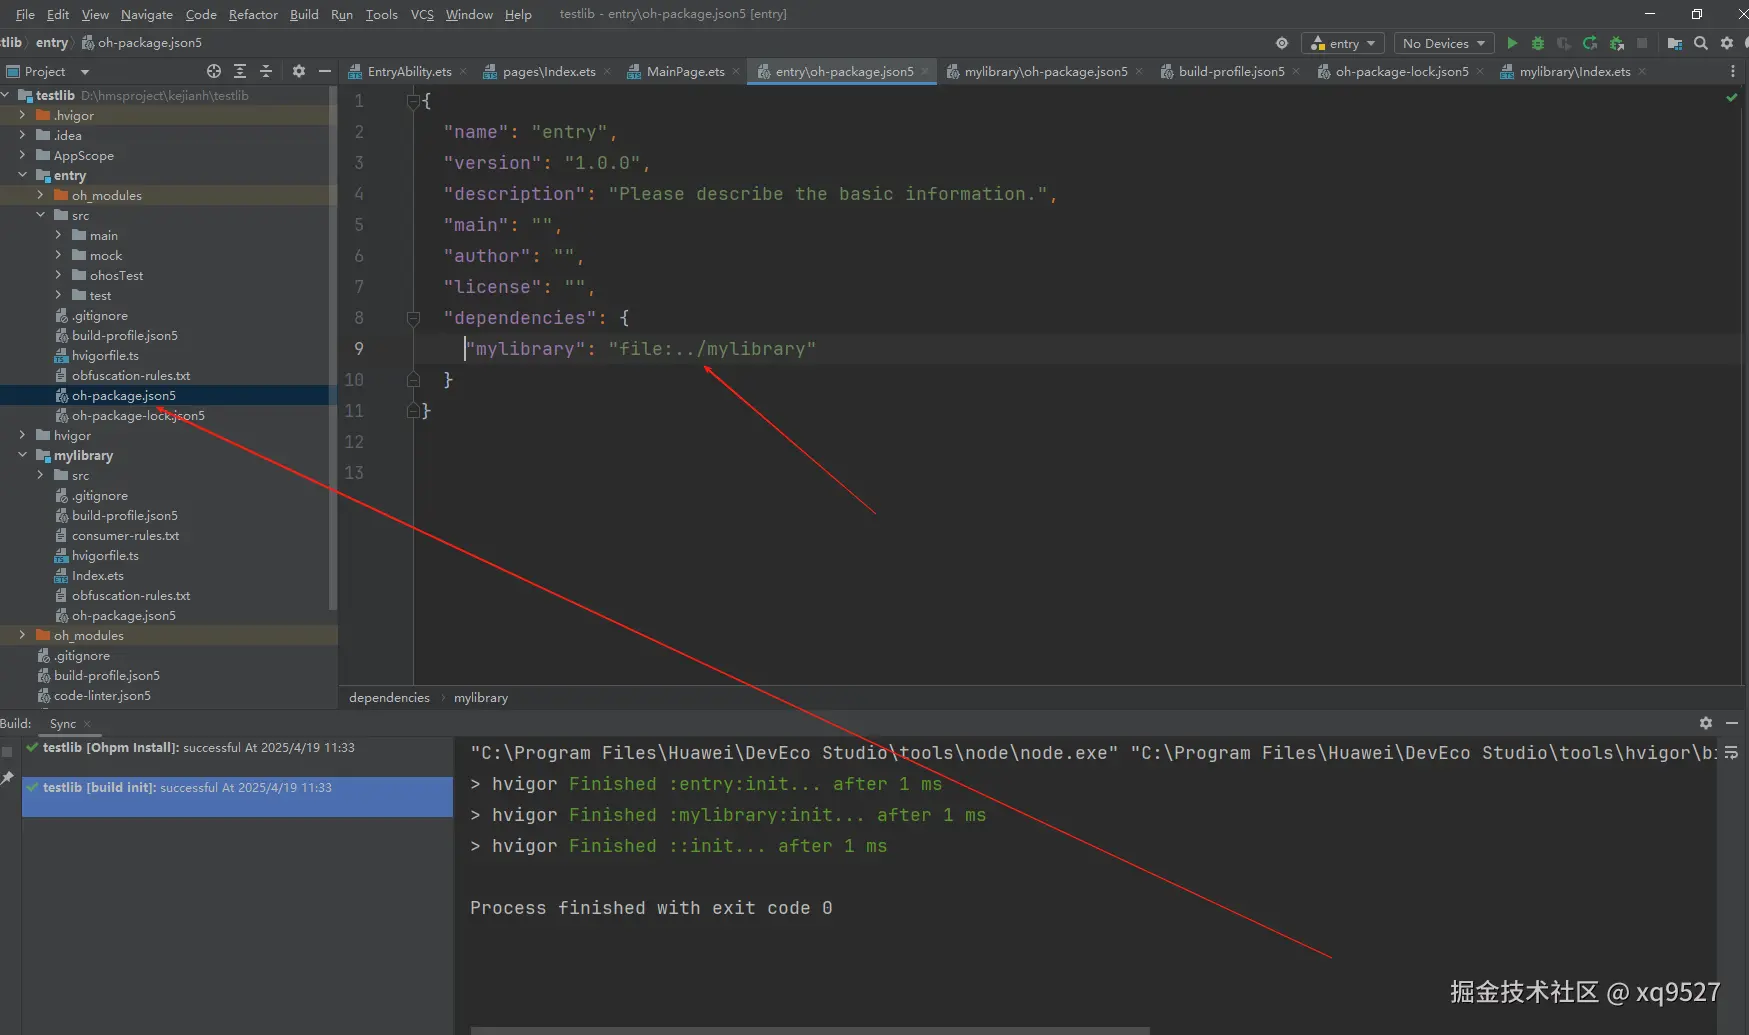Viewport: 1749px width, 1035px height.
Task: Toggle soft-wrap in the build output
Action: point(1732,752)
